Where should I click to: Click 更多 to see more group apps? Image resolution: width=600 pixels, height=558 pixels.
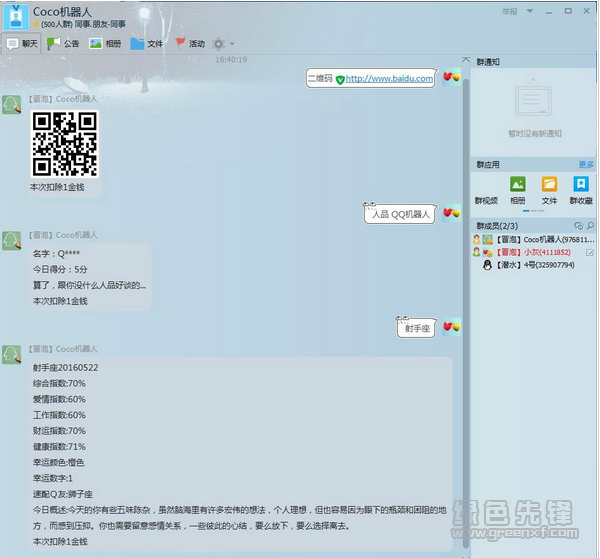pos(586,165)
